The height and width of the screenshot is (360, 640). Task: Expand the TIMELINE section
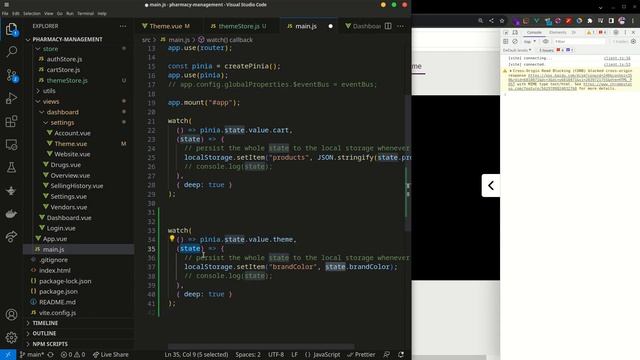[x=45, y=323]
